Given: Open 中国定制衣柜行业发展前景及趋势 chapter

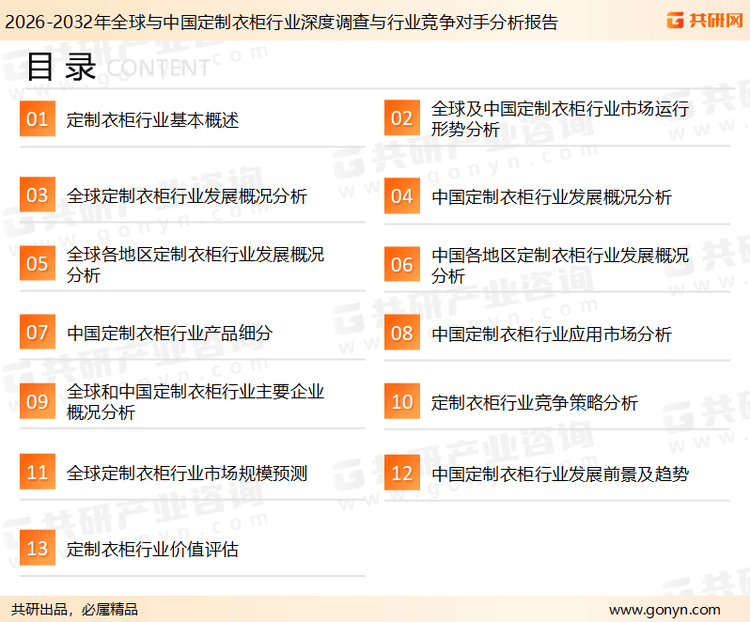Looking at the screenshot, I should 559,473.
